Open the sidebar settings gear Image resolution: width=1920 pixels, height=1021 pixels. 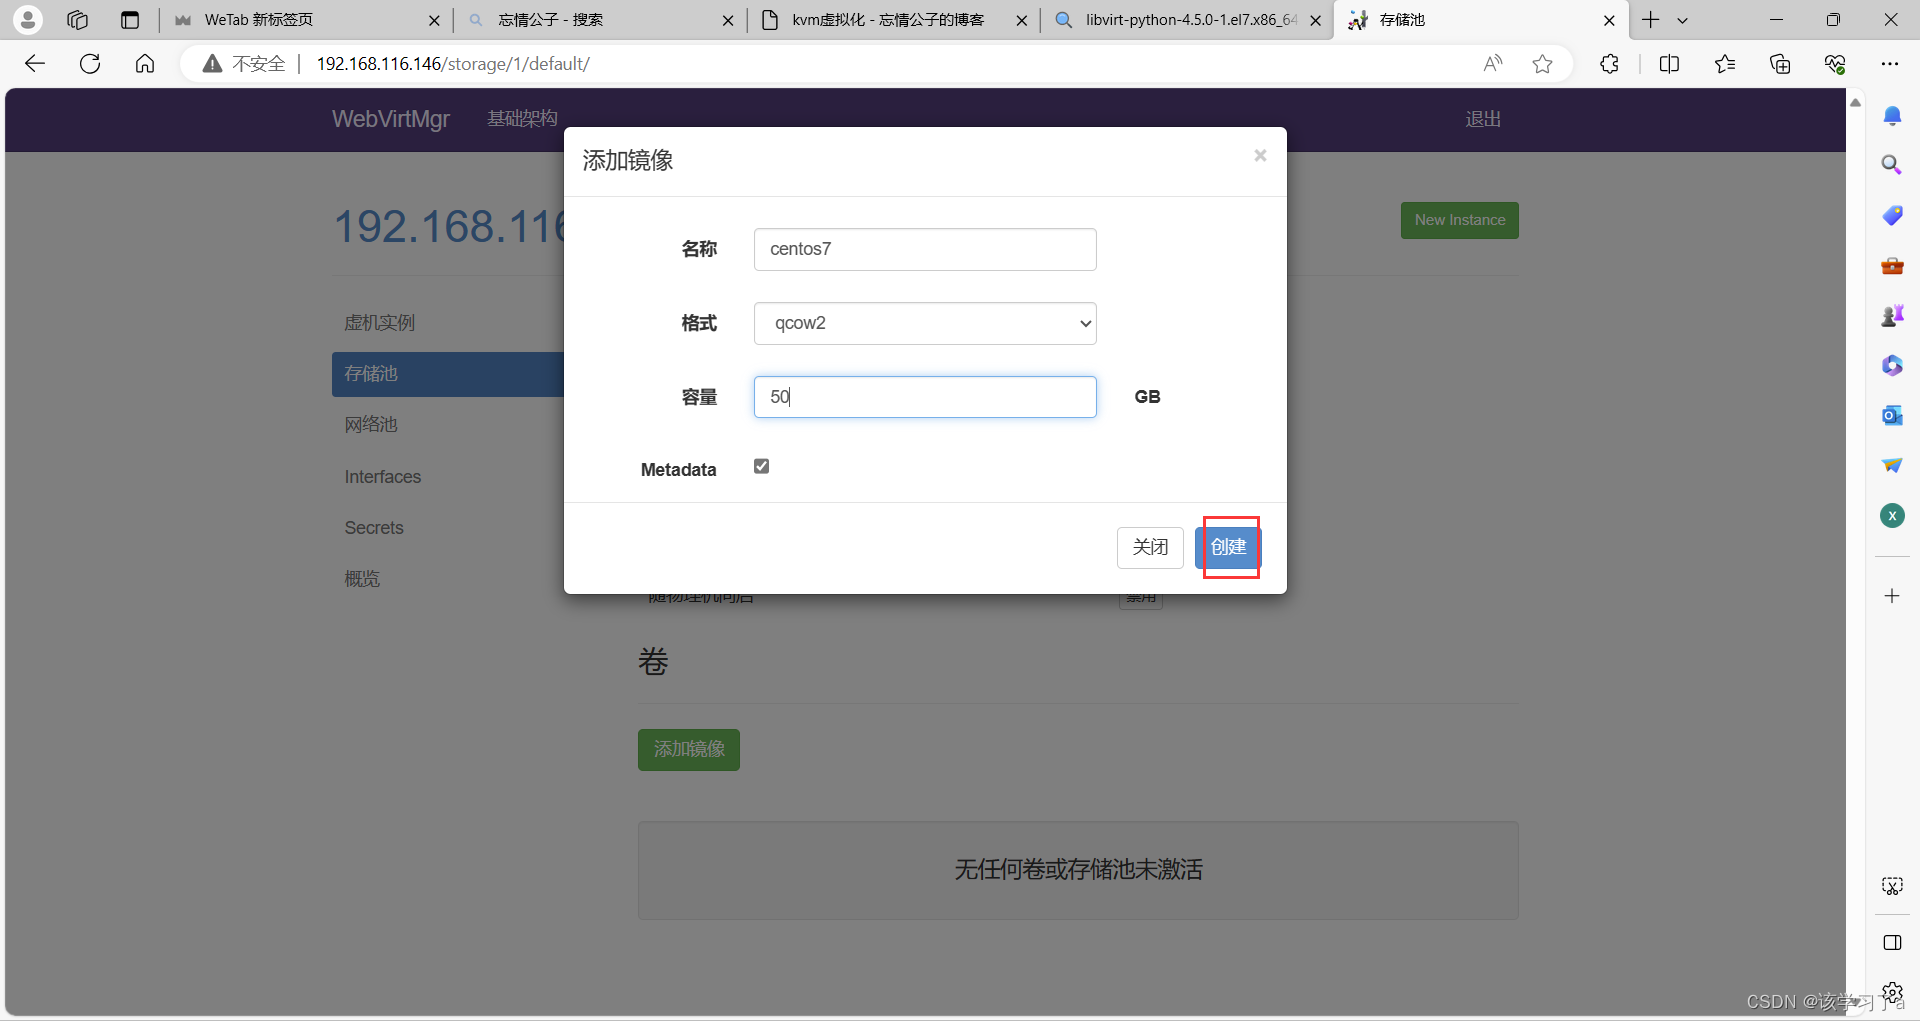pos(1892,993)
